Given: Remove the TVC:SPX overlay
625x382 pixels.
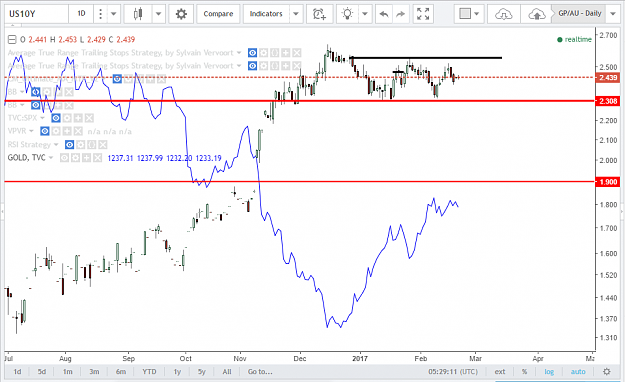Looking at the screenshot, I should (89, 118).
